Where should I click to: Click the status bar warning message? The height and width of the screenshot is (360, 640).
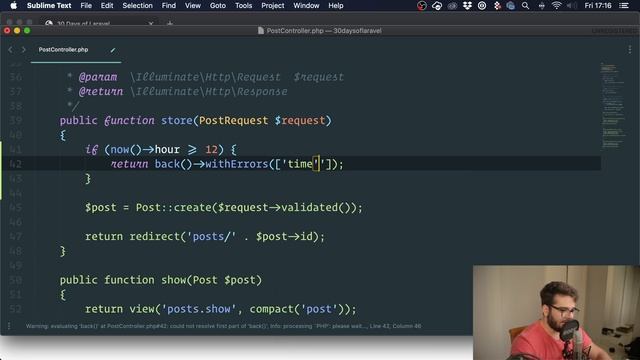tap(223, 326)
